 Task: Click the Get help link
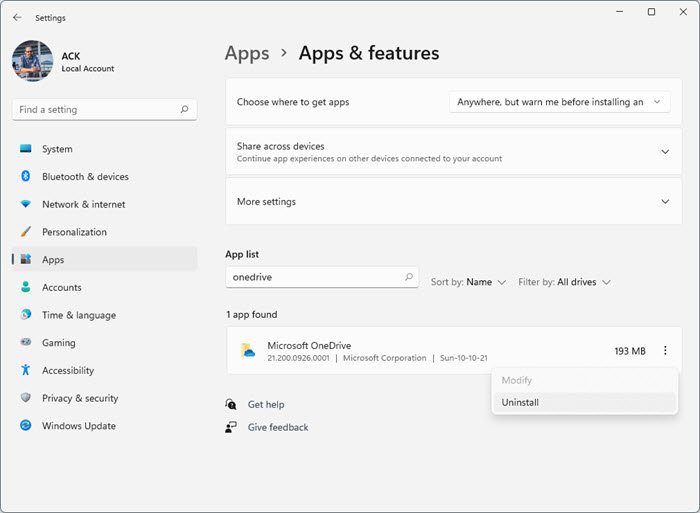click(x=266, y=405)
